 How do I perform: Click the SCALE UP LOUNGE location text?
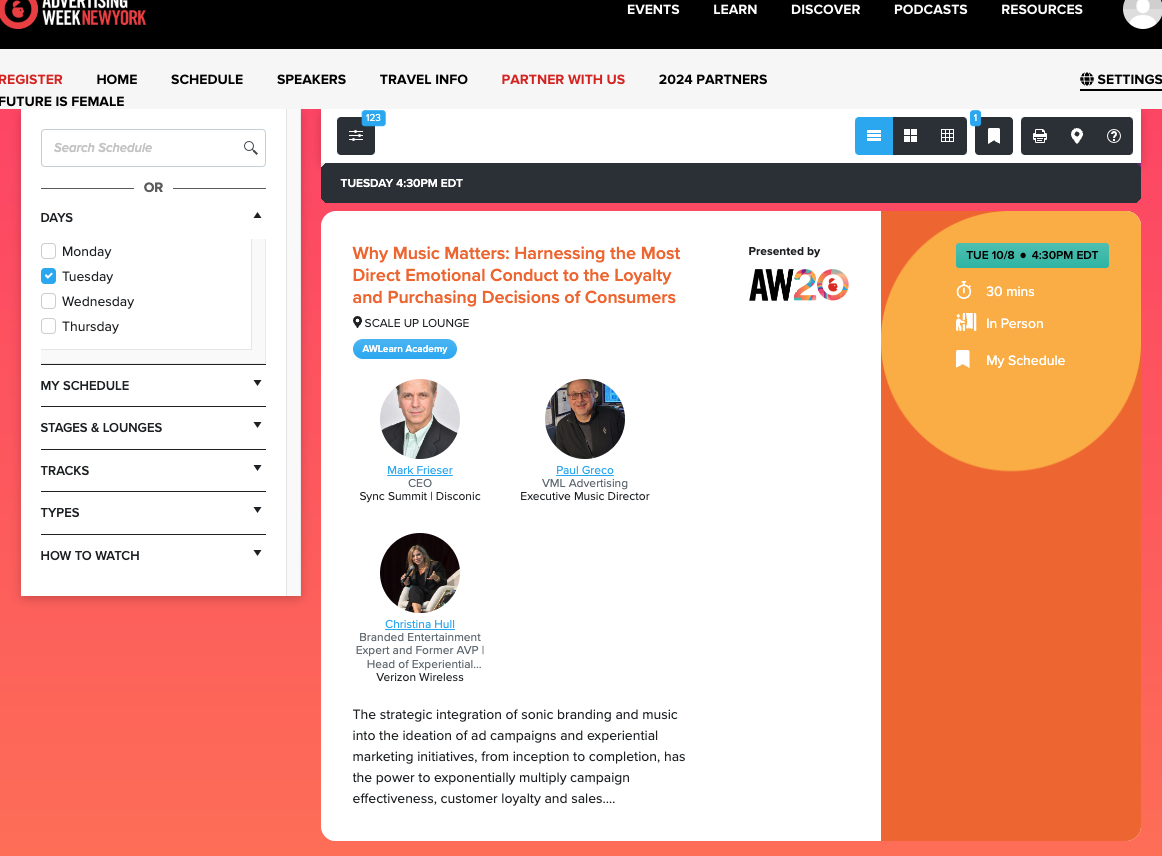(x=416, y=323)
